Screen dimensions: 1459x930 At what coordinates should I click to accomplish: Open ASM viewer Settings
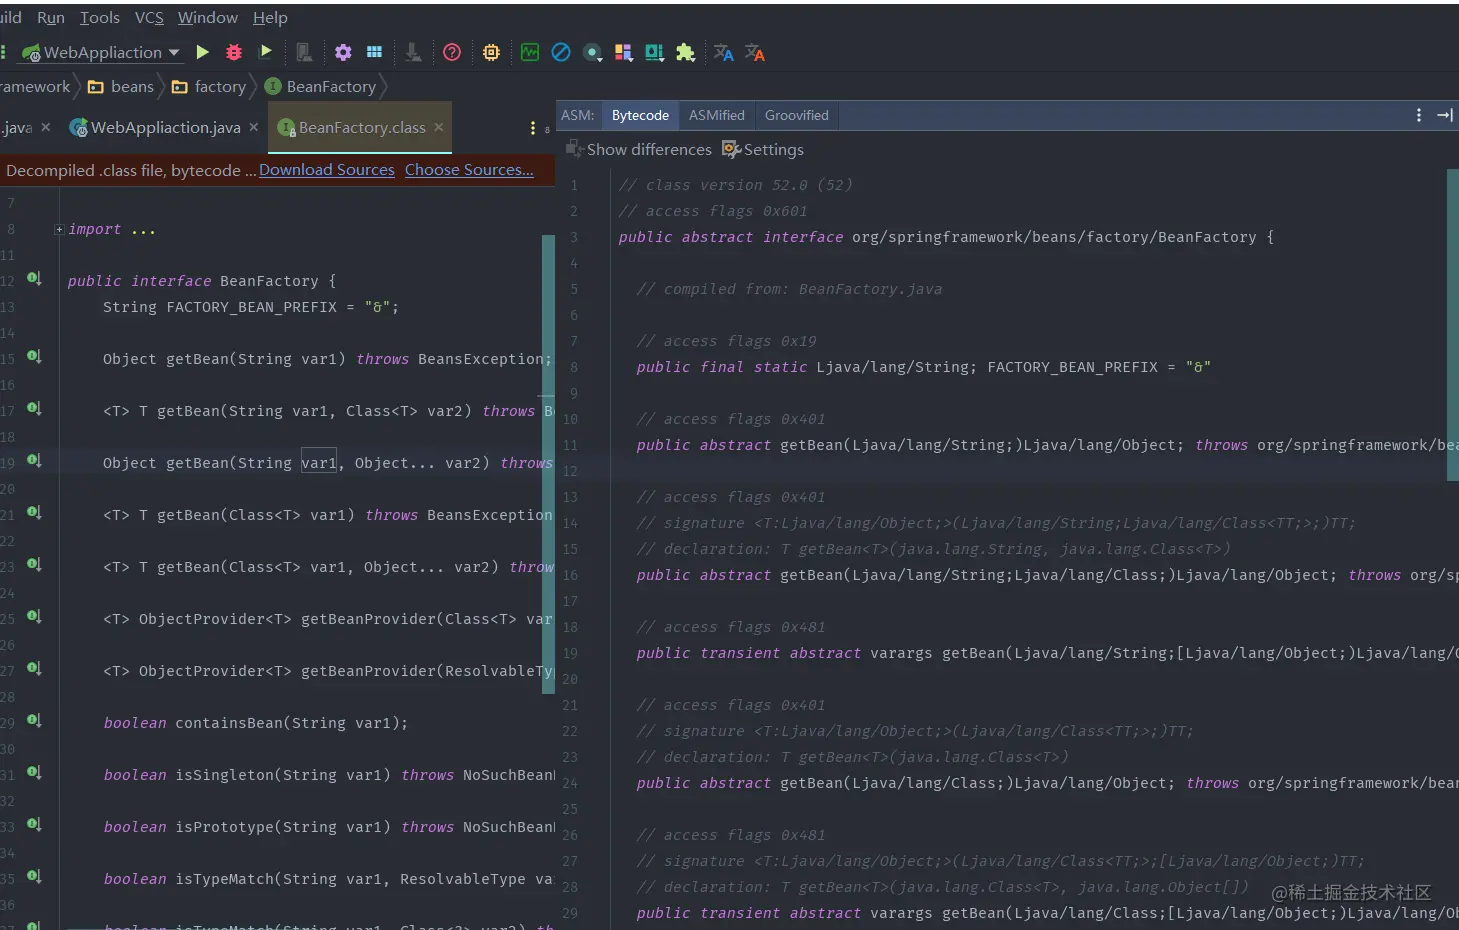(x=763, y=149)
